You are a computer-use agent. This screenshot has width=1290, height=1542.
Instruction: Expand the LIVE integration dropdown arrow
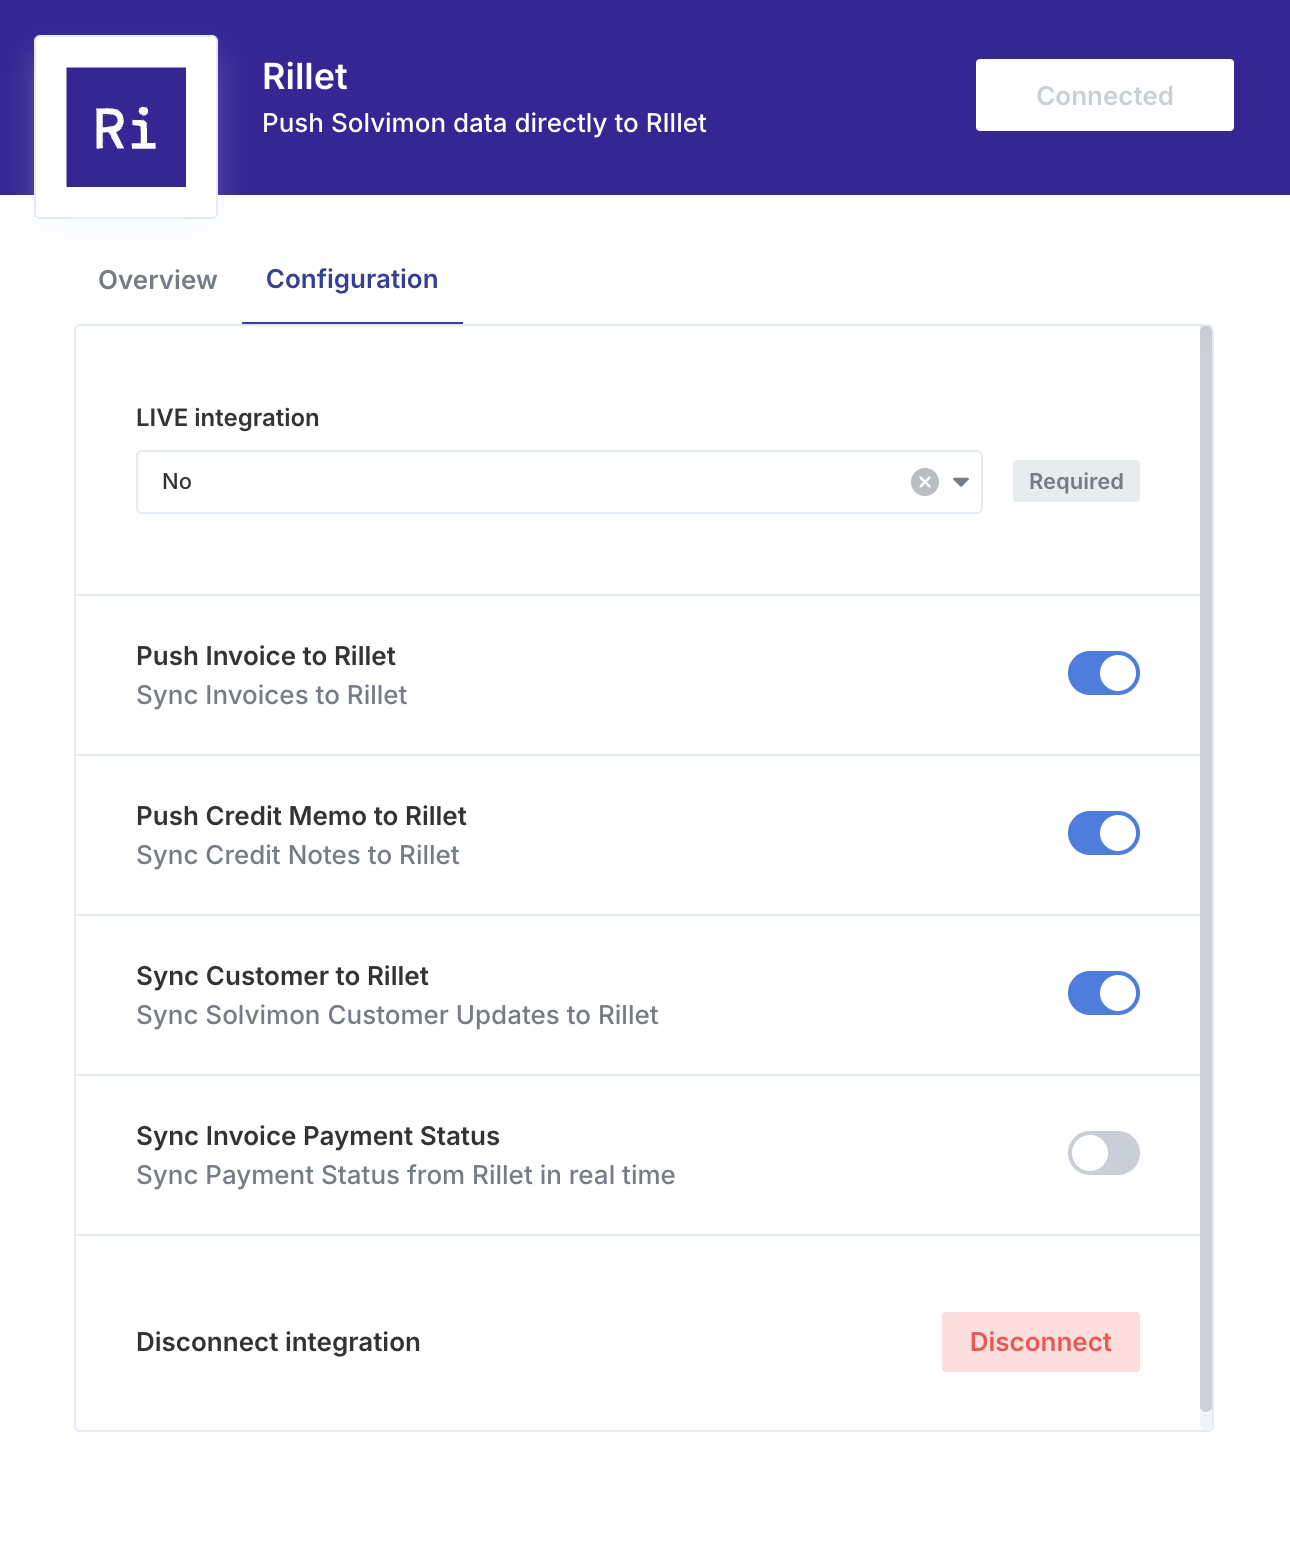(x=961, y=482)
